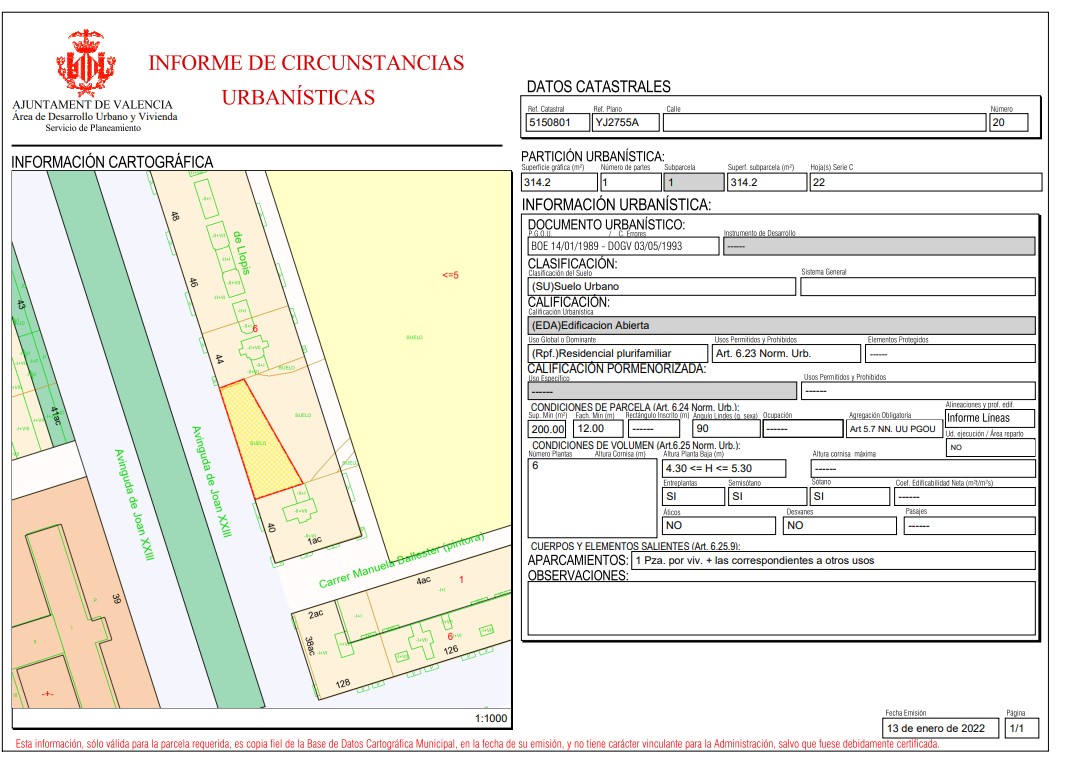Click building number 48 on map
This screenshot has width=1070, height=764.
click(175, 216)
